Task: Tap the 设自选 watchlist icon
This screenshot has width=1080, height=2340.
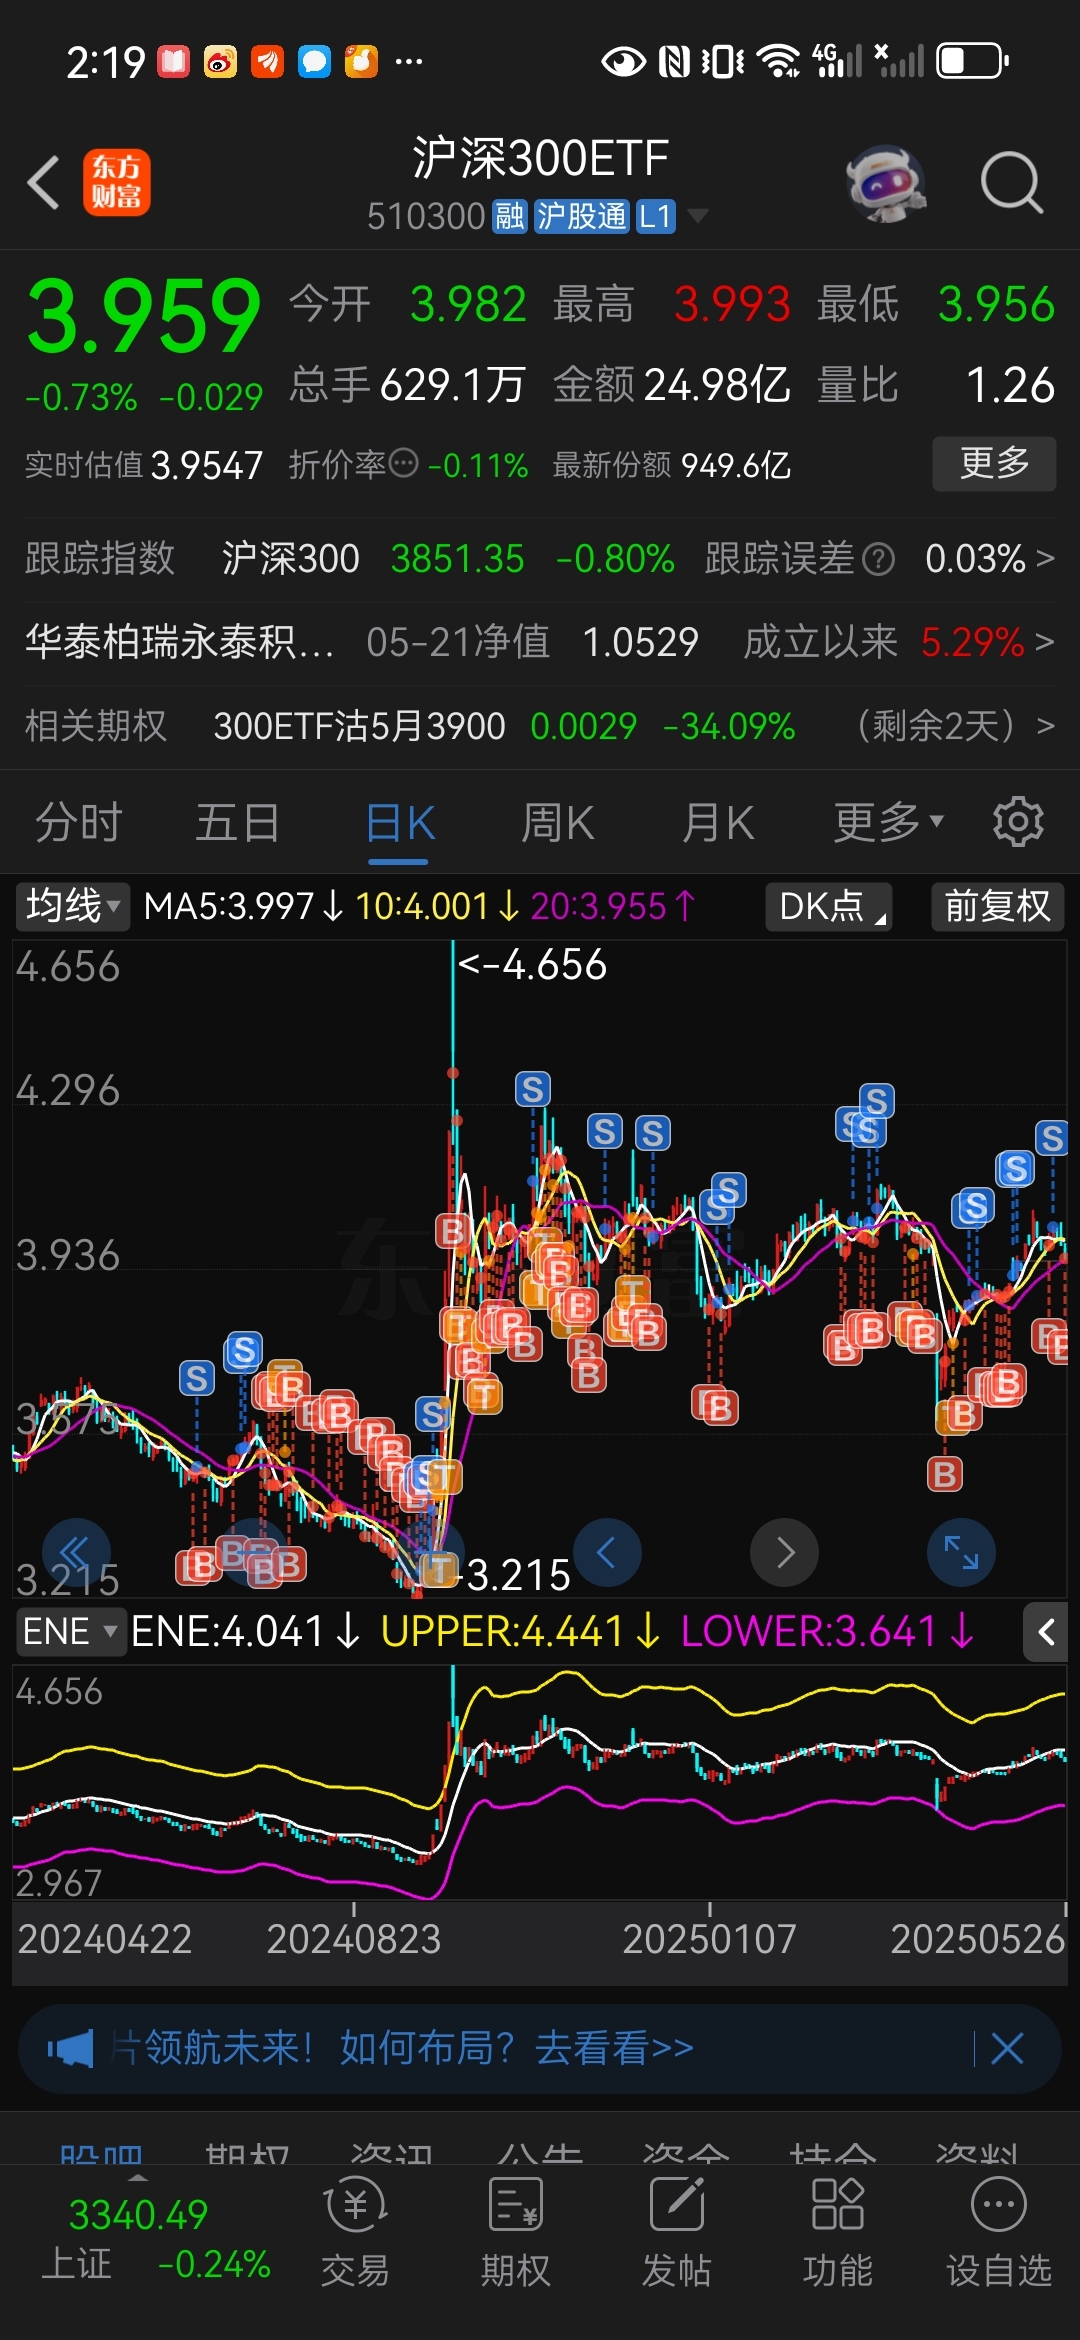Action: 999,2232
